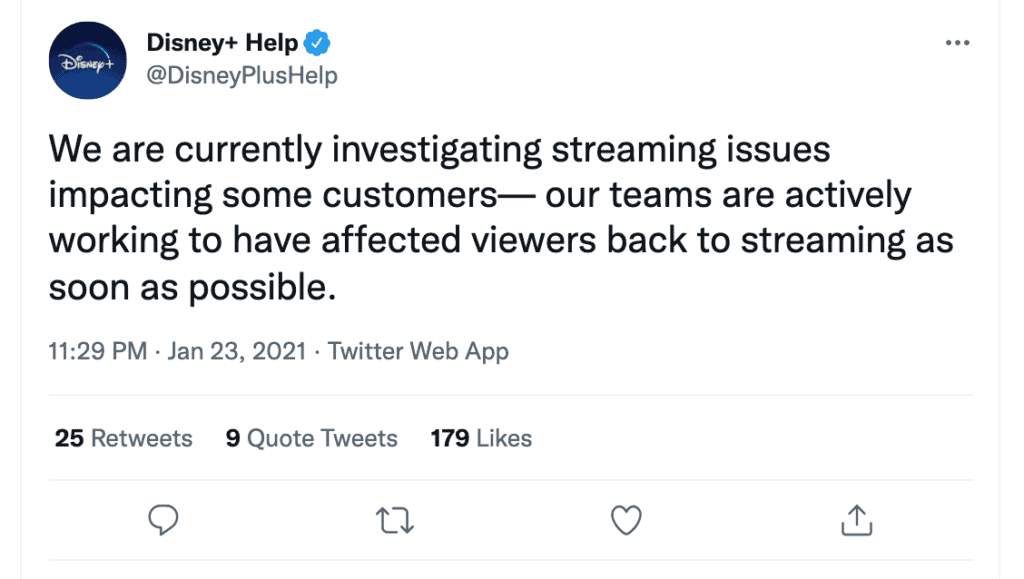Show the 179 Likes list
This screenshot has width=1024, height=579.
coord(481,438)
